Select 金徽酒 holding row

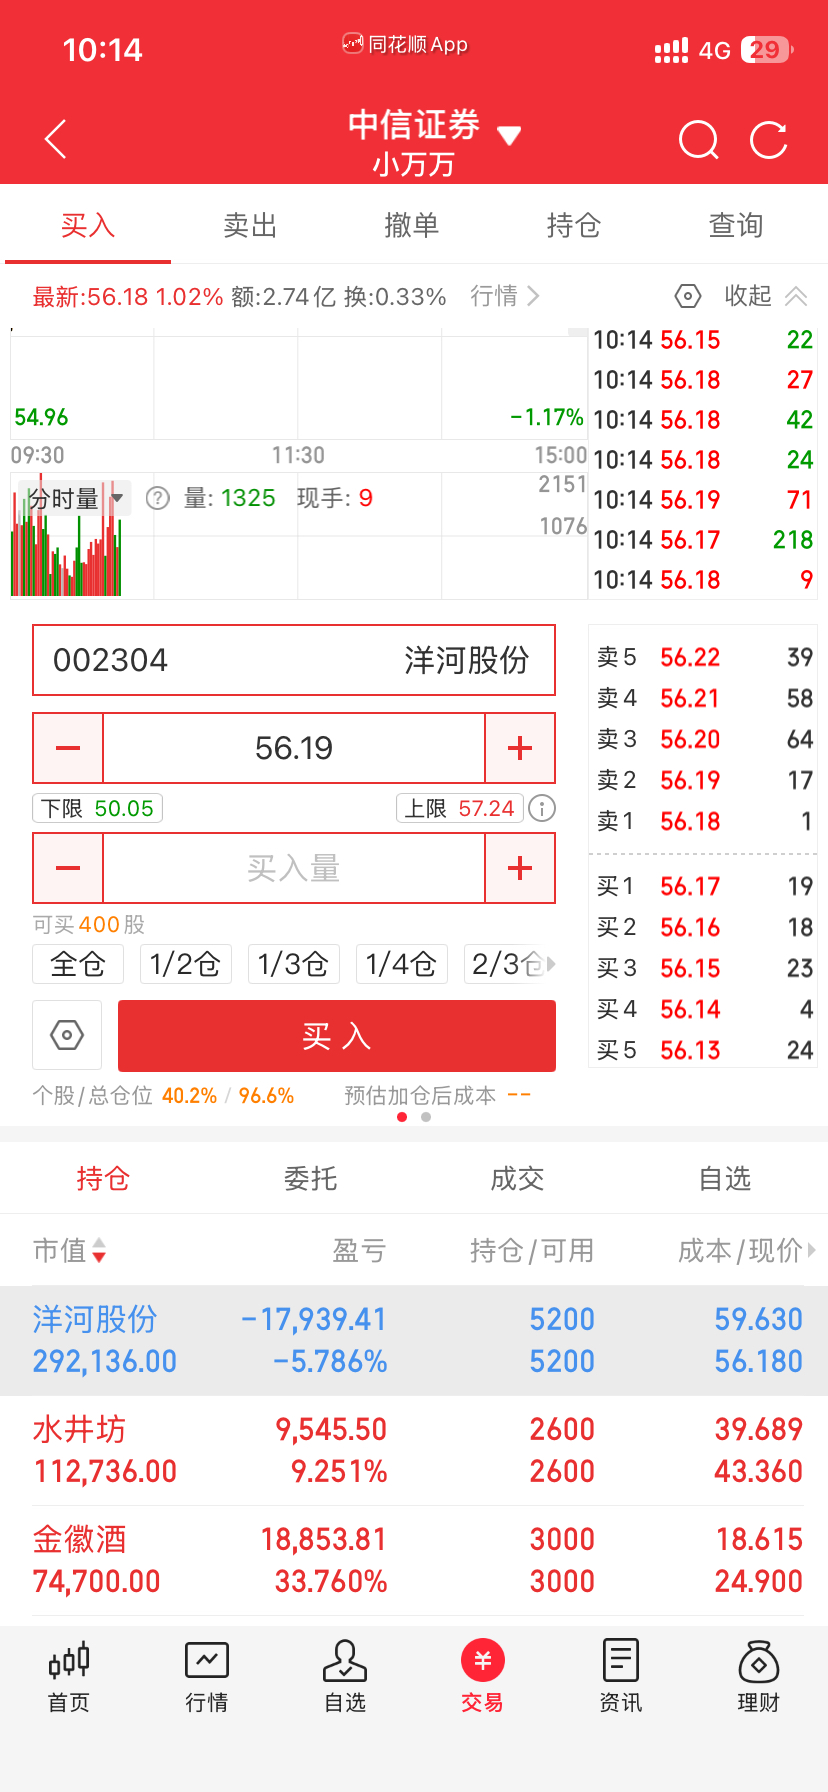tap(414, 1560)
